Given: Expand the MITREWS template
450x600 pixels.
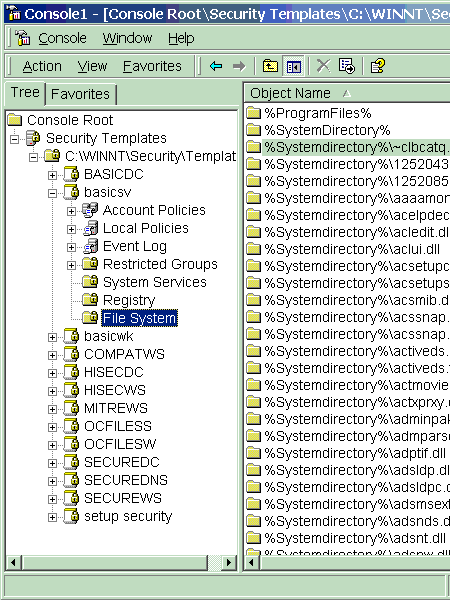Looking at the screenshot, I should [x=52, y=409].
